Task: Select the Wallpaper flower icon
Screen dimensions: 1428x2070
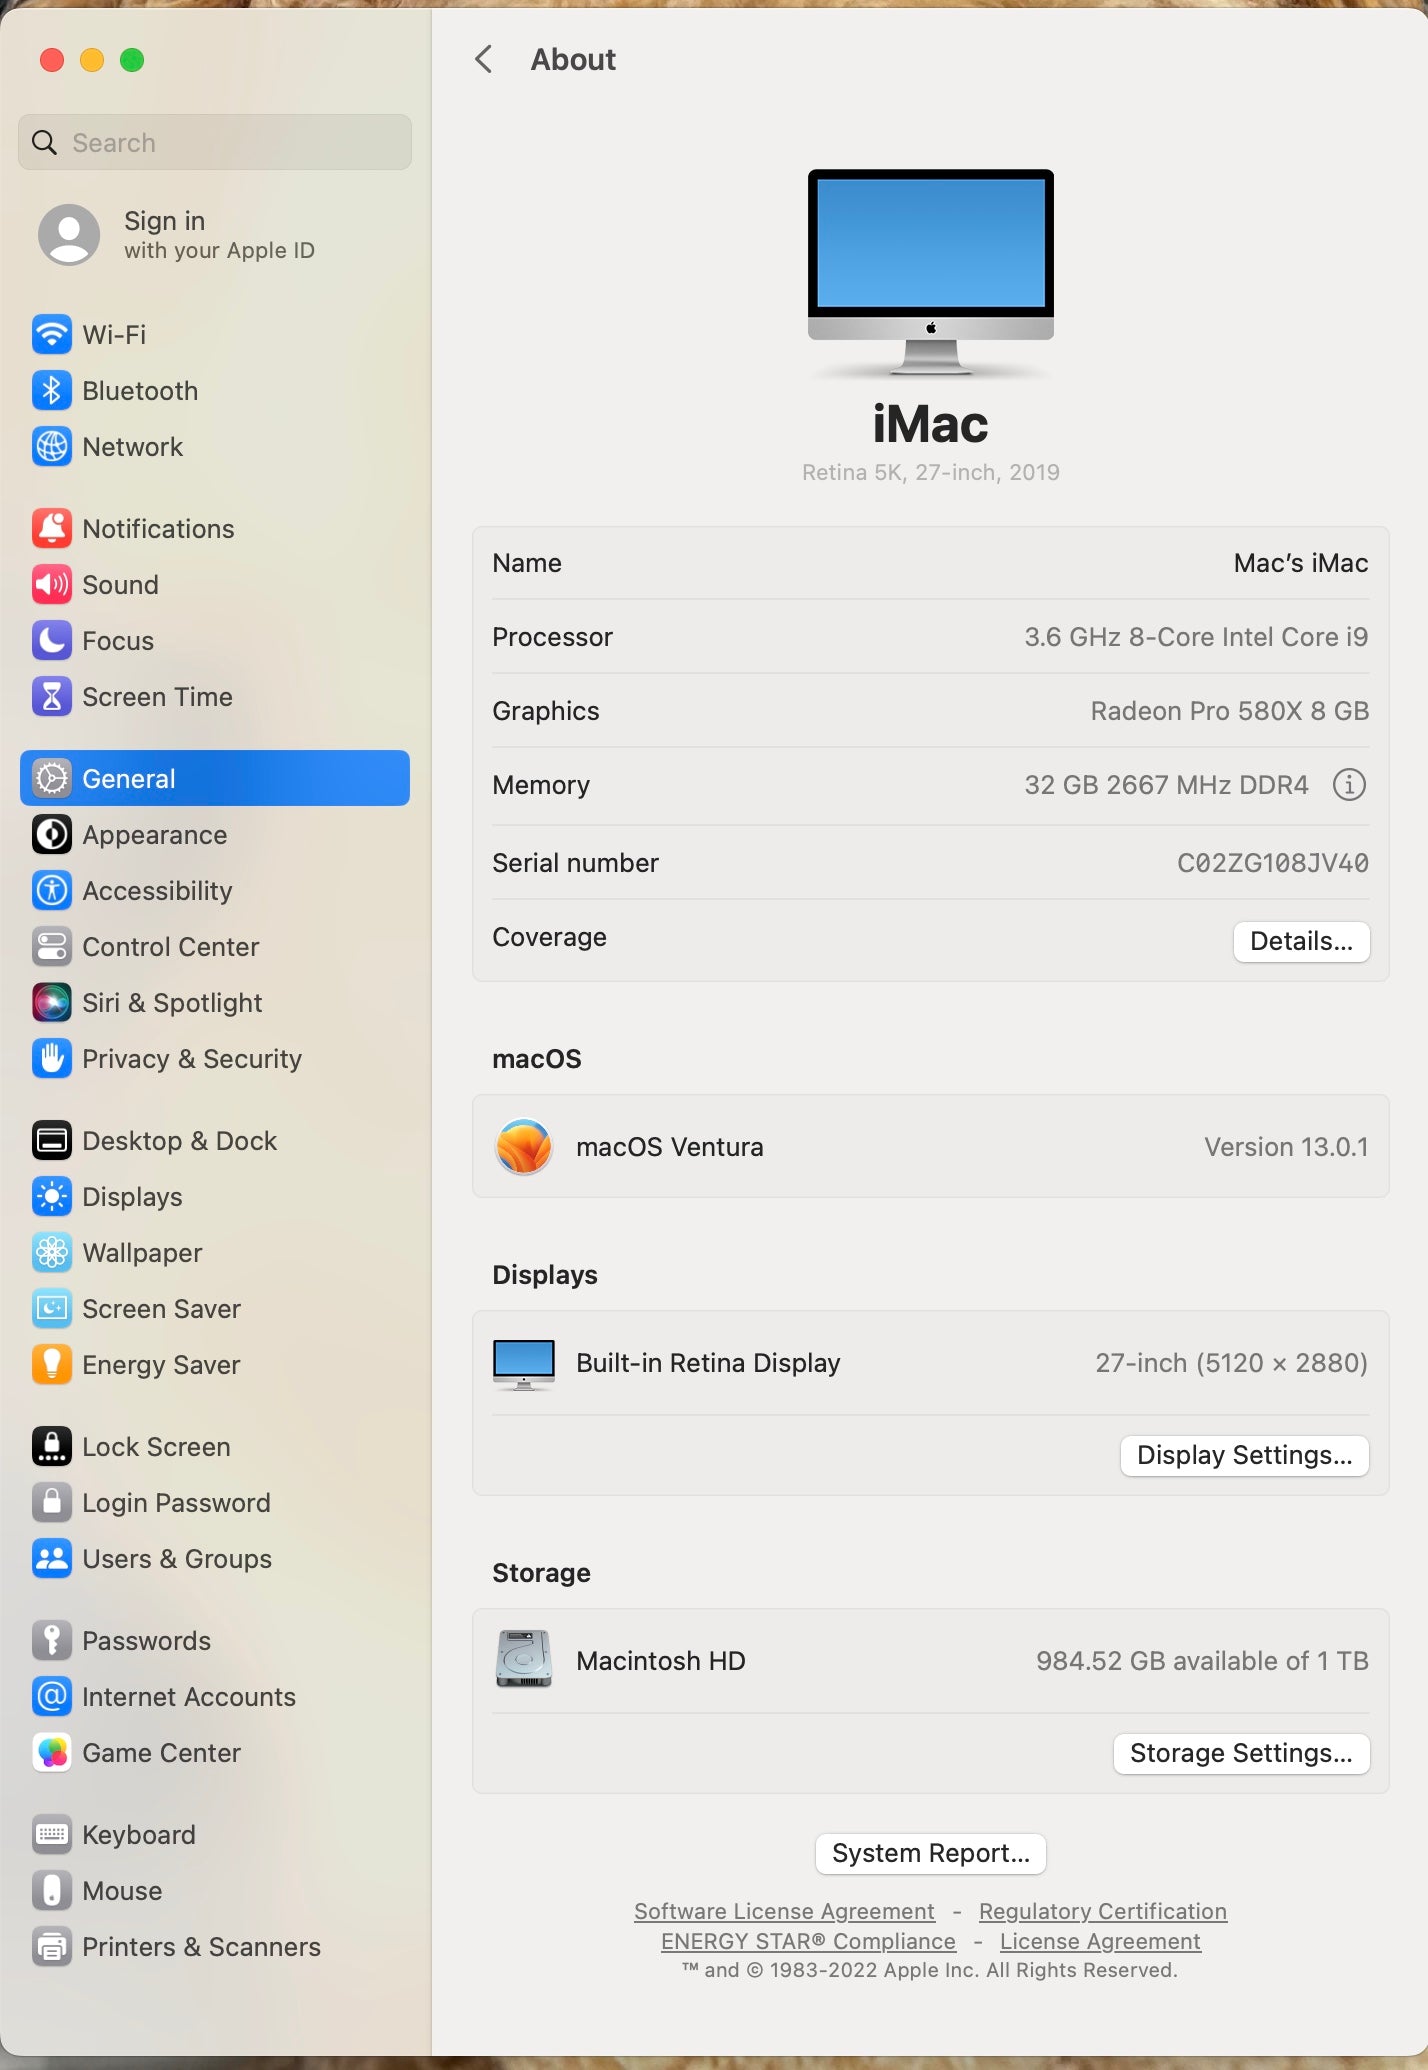Action: 52,1253
